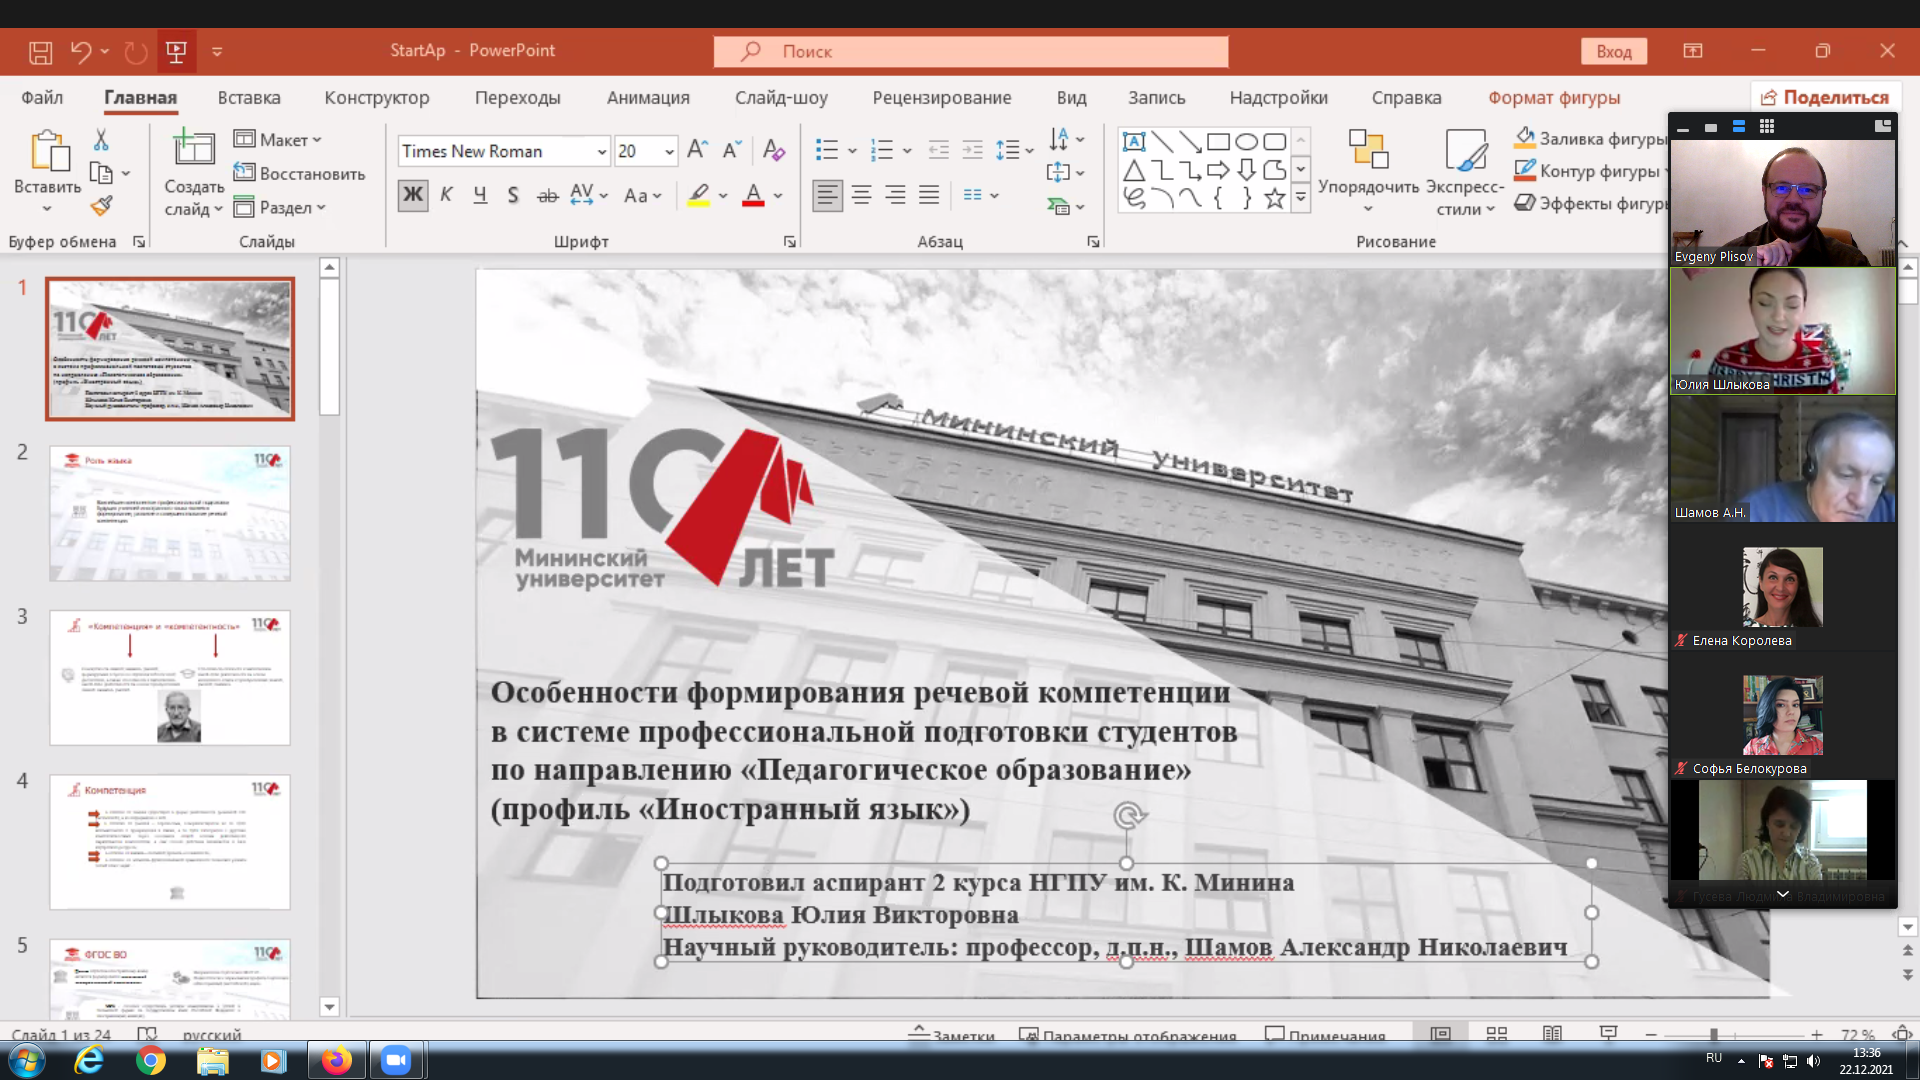Open Google Chrome from taskbar
The height and width of the screenshot is (1080, 1920).
[x=151, y=1060]
